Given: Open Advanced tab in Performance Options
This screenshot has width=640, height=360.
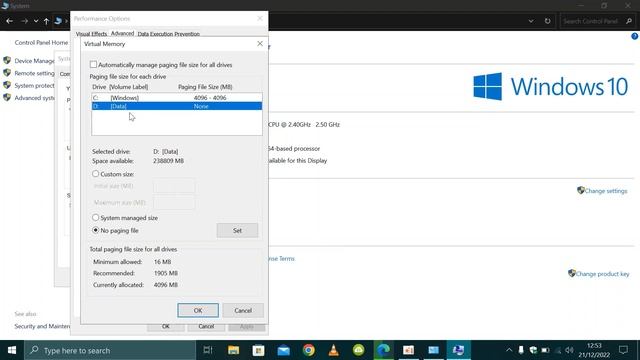Looking at the screenshot, I should (122, 33).
